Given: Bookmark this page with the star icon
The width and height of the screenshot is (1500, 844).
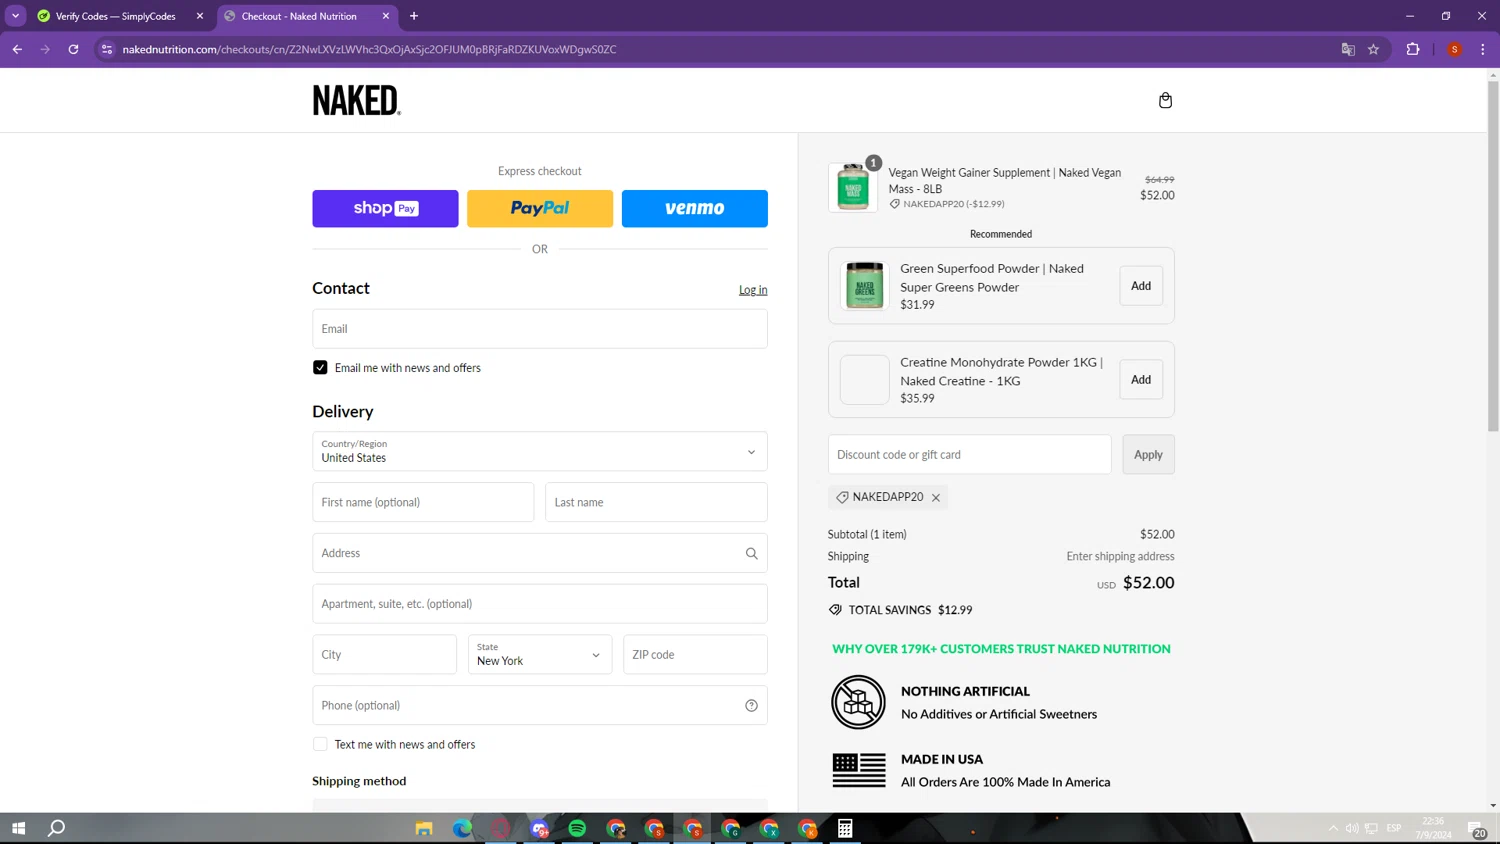Looking at the screenshot, I should (1373, 49).
